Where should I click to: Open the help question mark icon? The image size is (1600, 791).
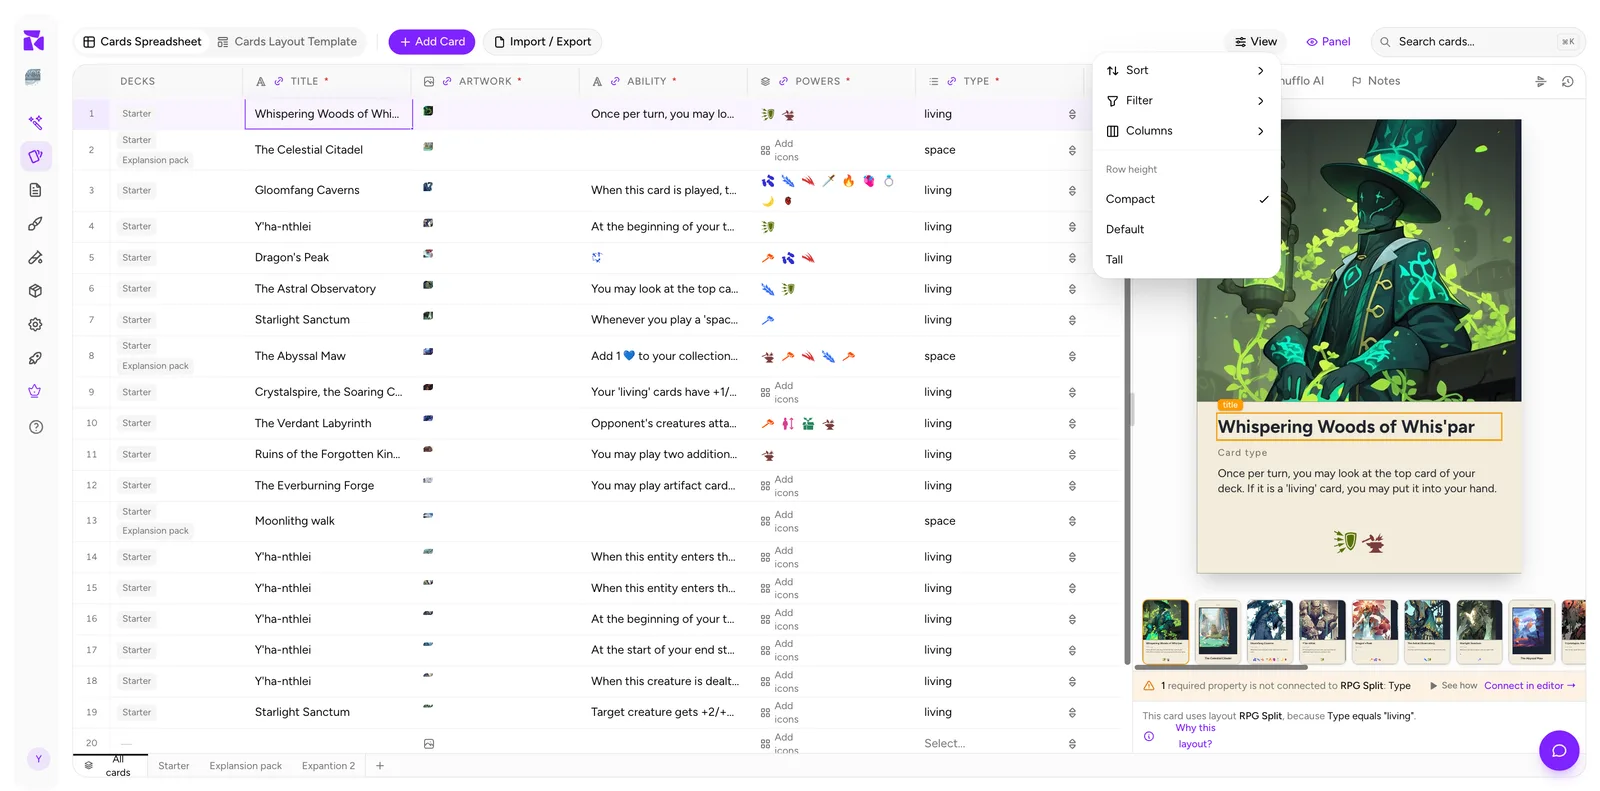[x=36, y=427]
